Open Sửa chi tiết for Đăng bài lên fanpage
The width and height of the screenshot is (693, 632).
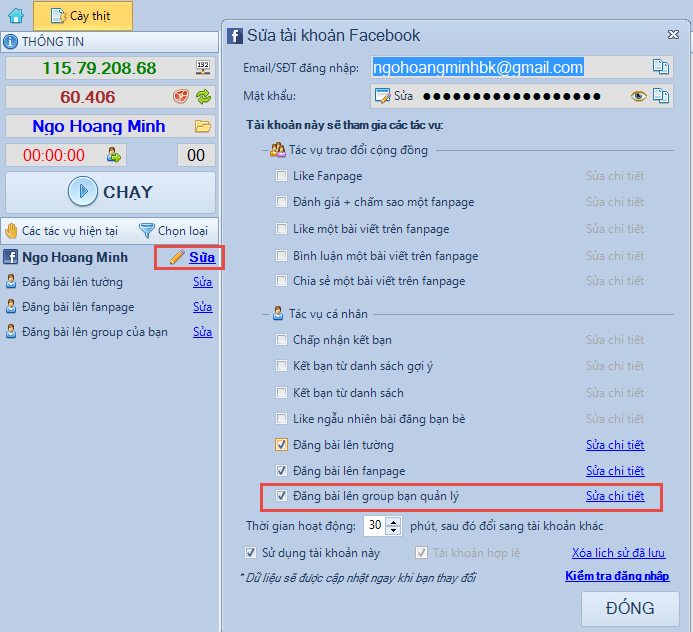tap(615, 471)
